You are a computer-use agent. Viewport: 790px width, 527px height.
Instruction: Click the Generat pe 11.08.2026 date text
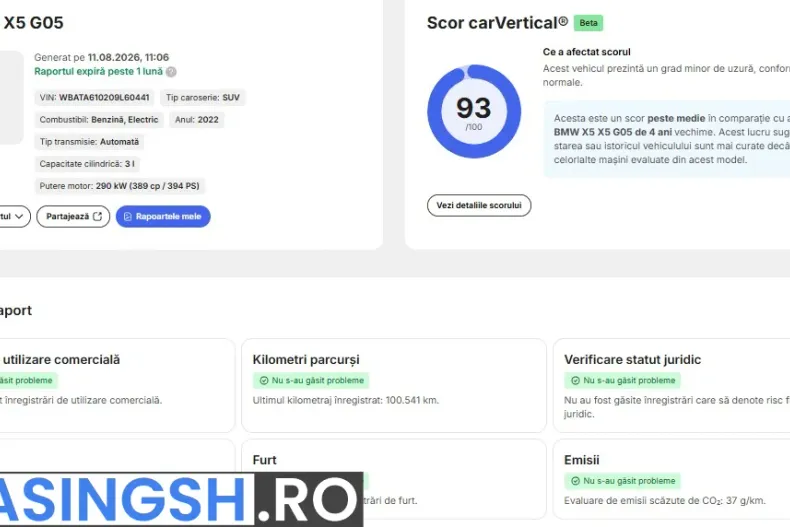pyautogui.click(x=101, y=57)
